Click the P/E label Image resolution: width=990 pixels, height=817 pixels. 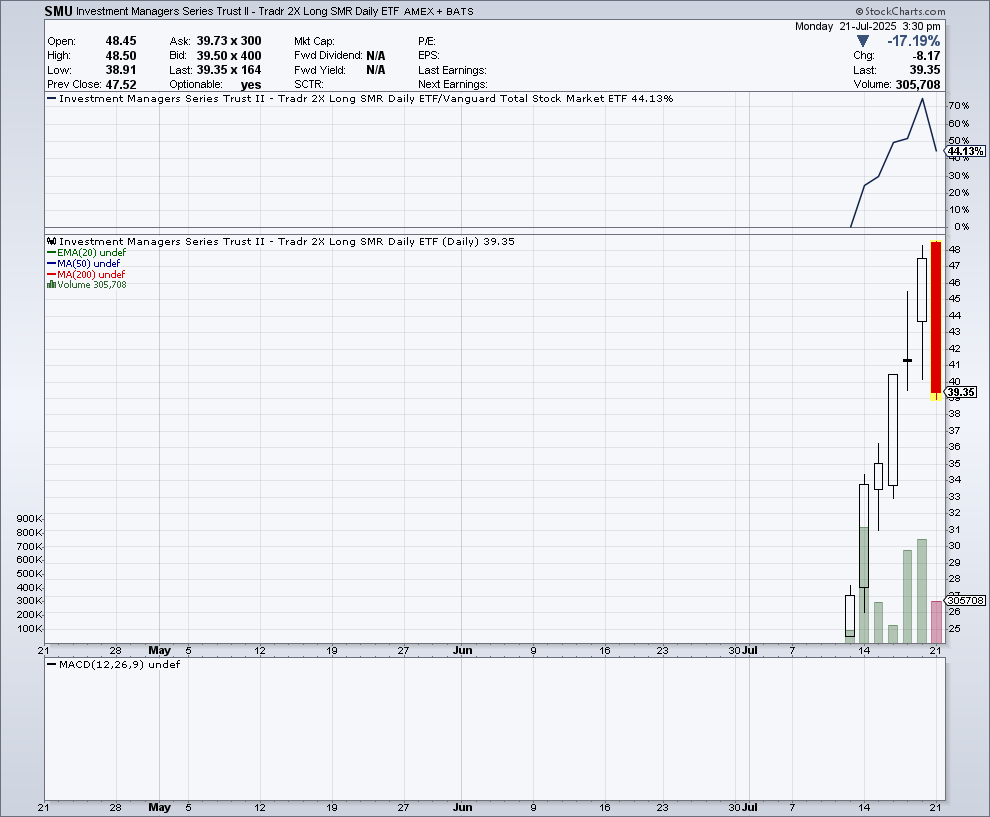point(427,41)
